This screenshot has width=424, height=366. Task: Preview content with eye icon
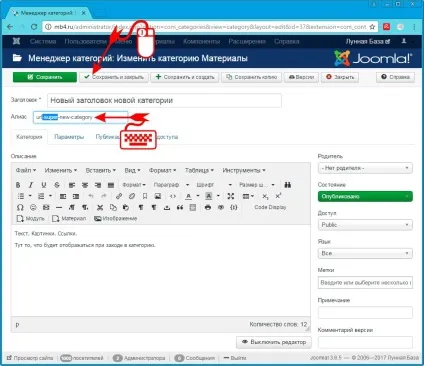pos(221,207)
